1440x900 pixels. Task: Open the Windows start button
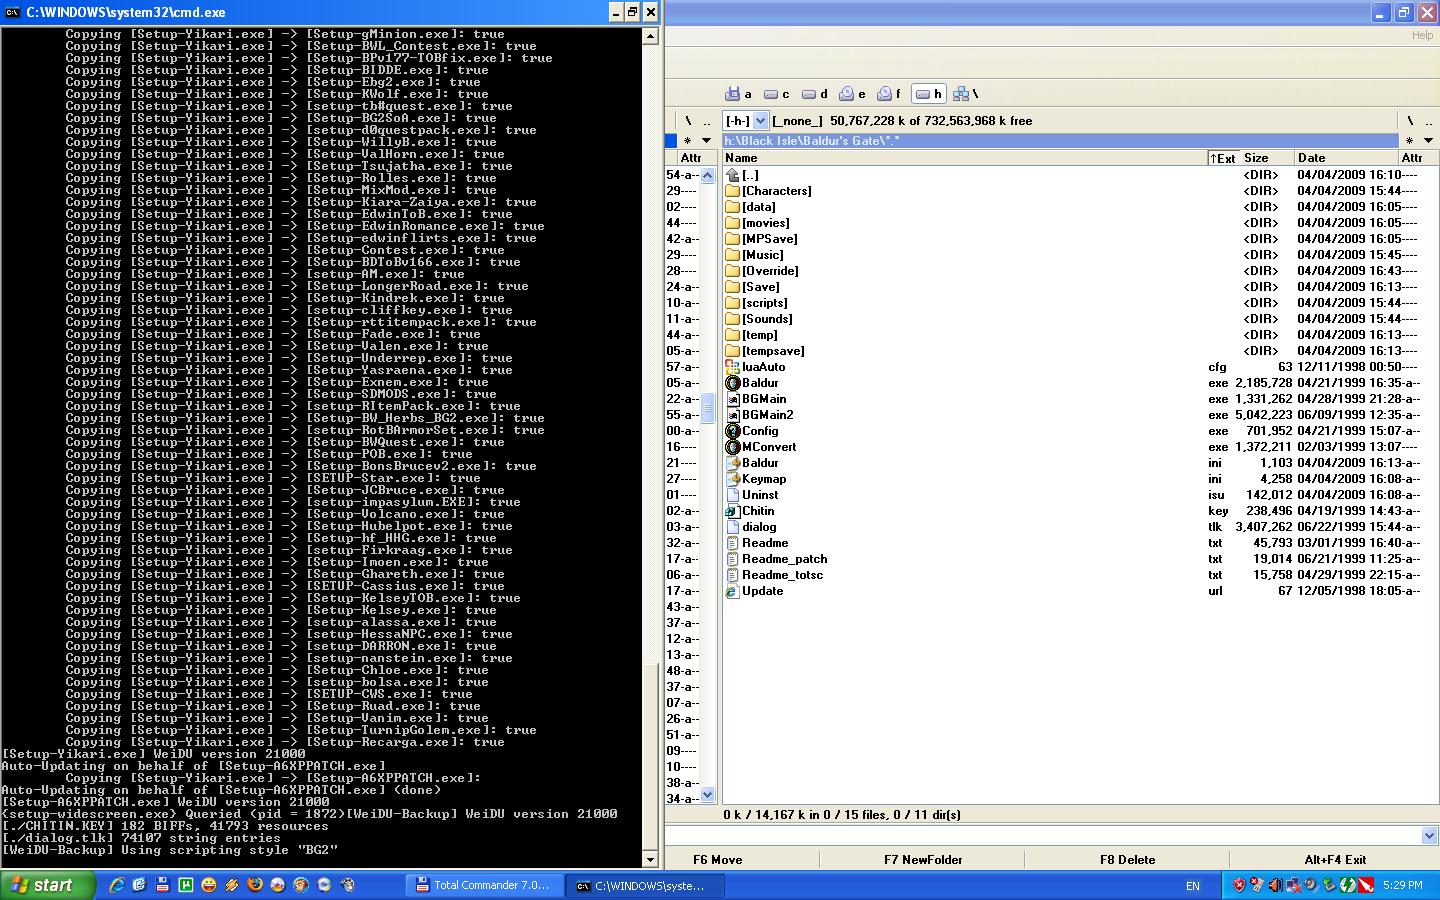pos(48,885)
